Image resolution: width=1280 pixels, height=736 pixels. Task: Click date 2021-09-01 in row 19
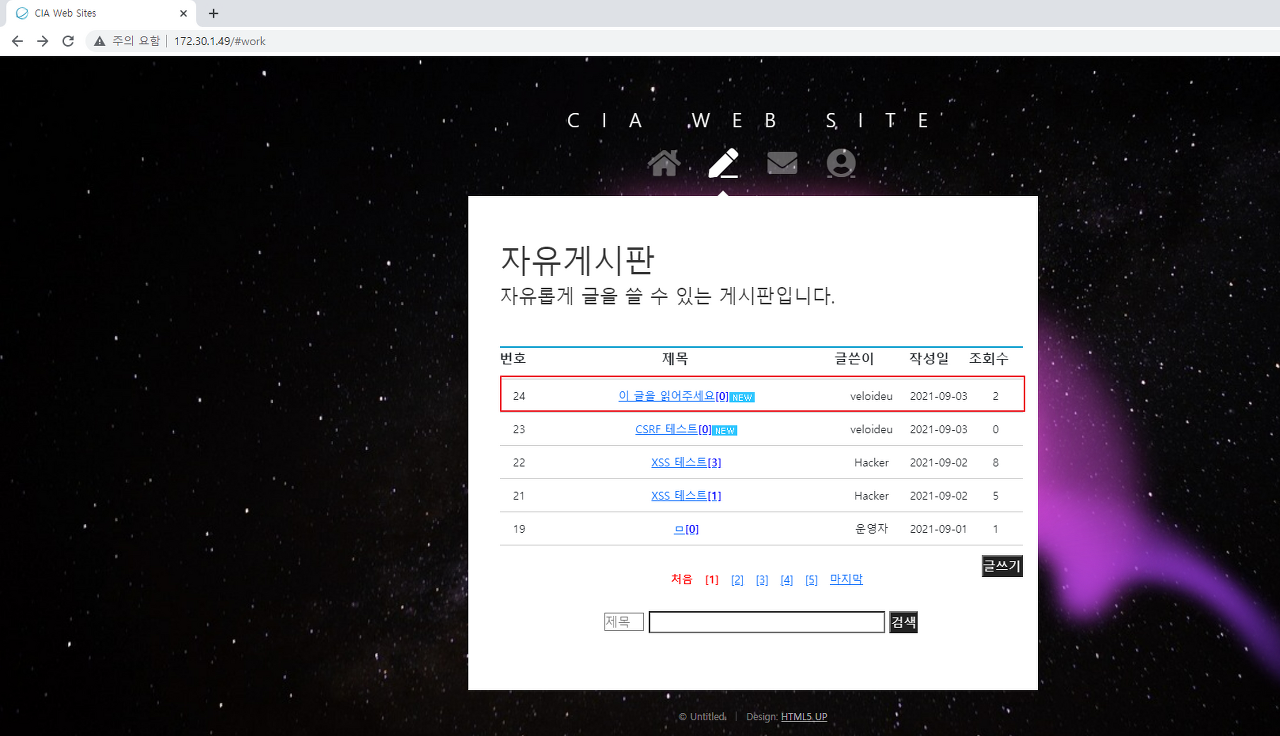pos(939,528)
